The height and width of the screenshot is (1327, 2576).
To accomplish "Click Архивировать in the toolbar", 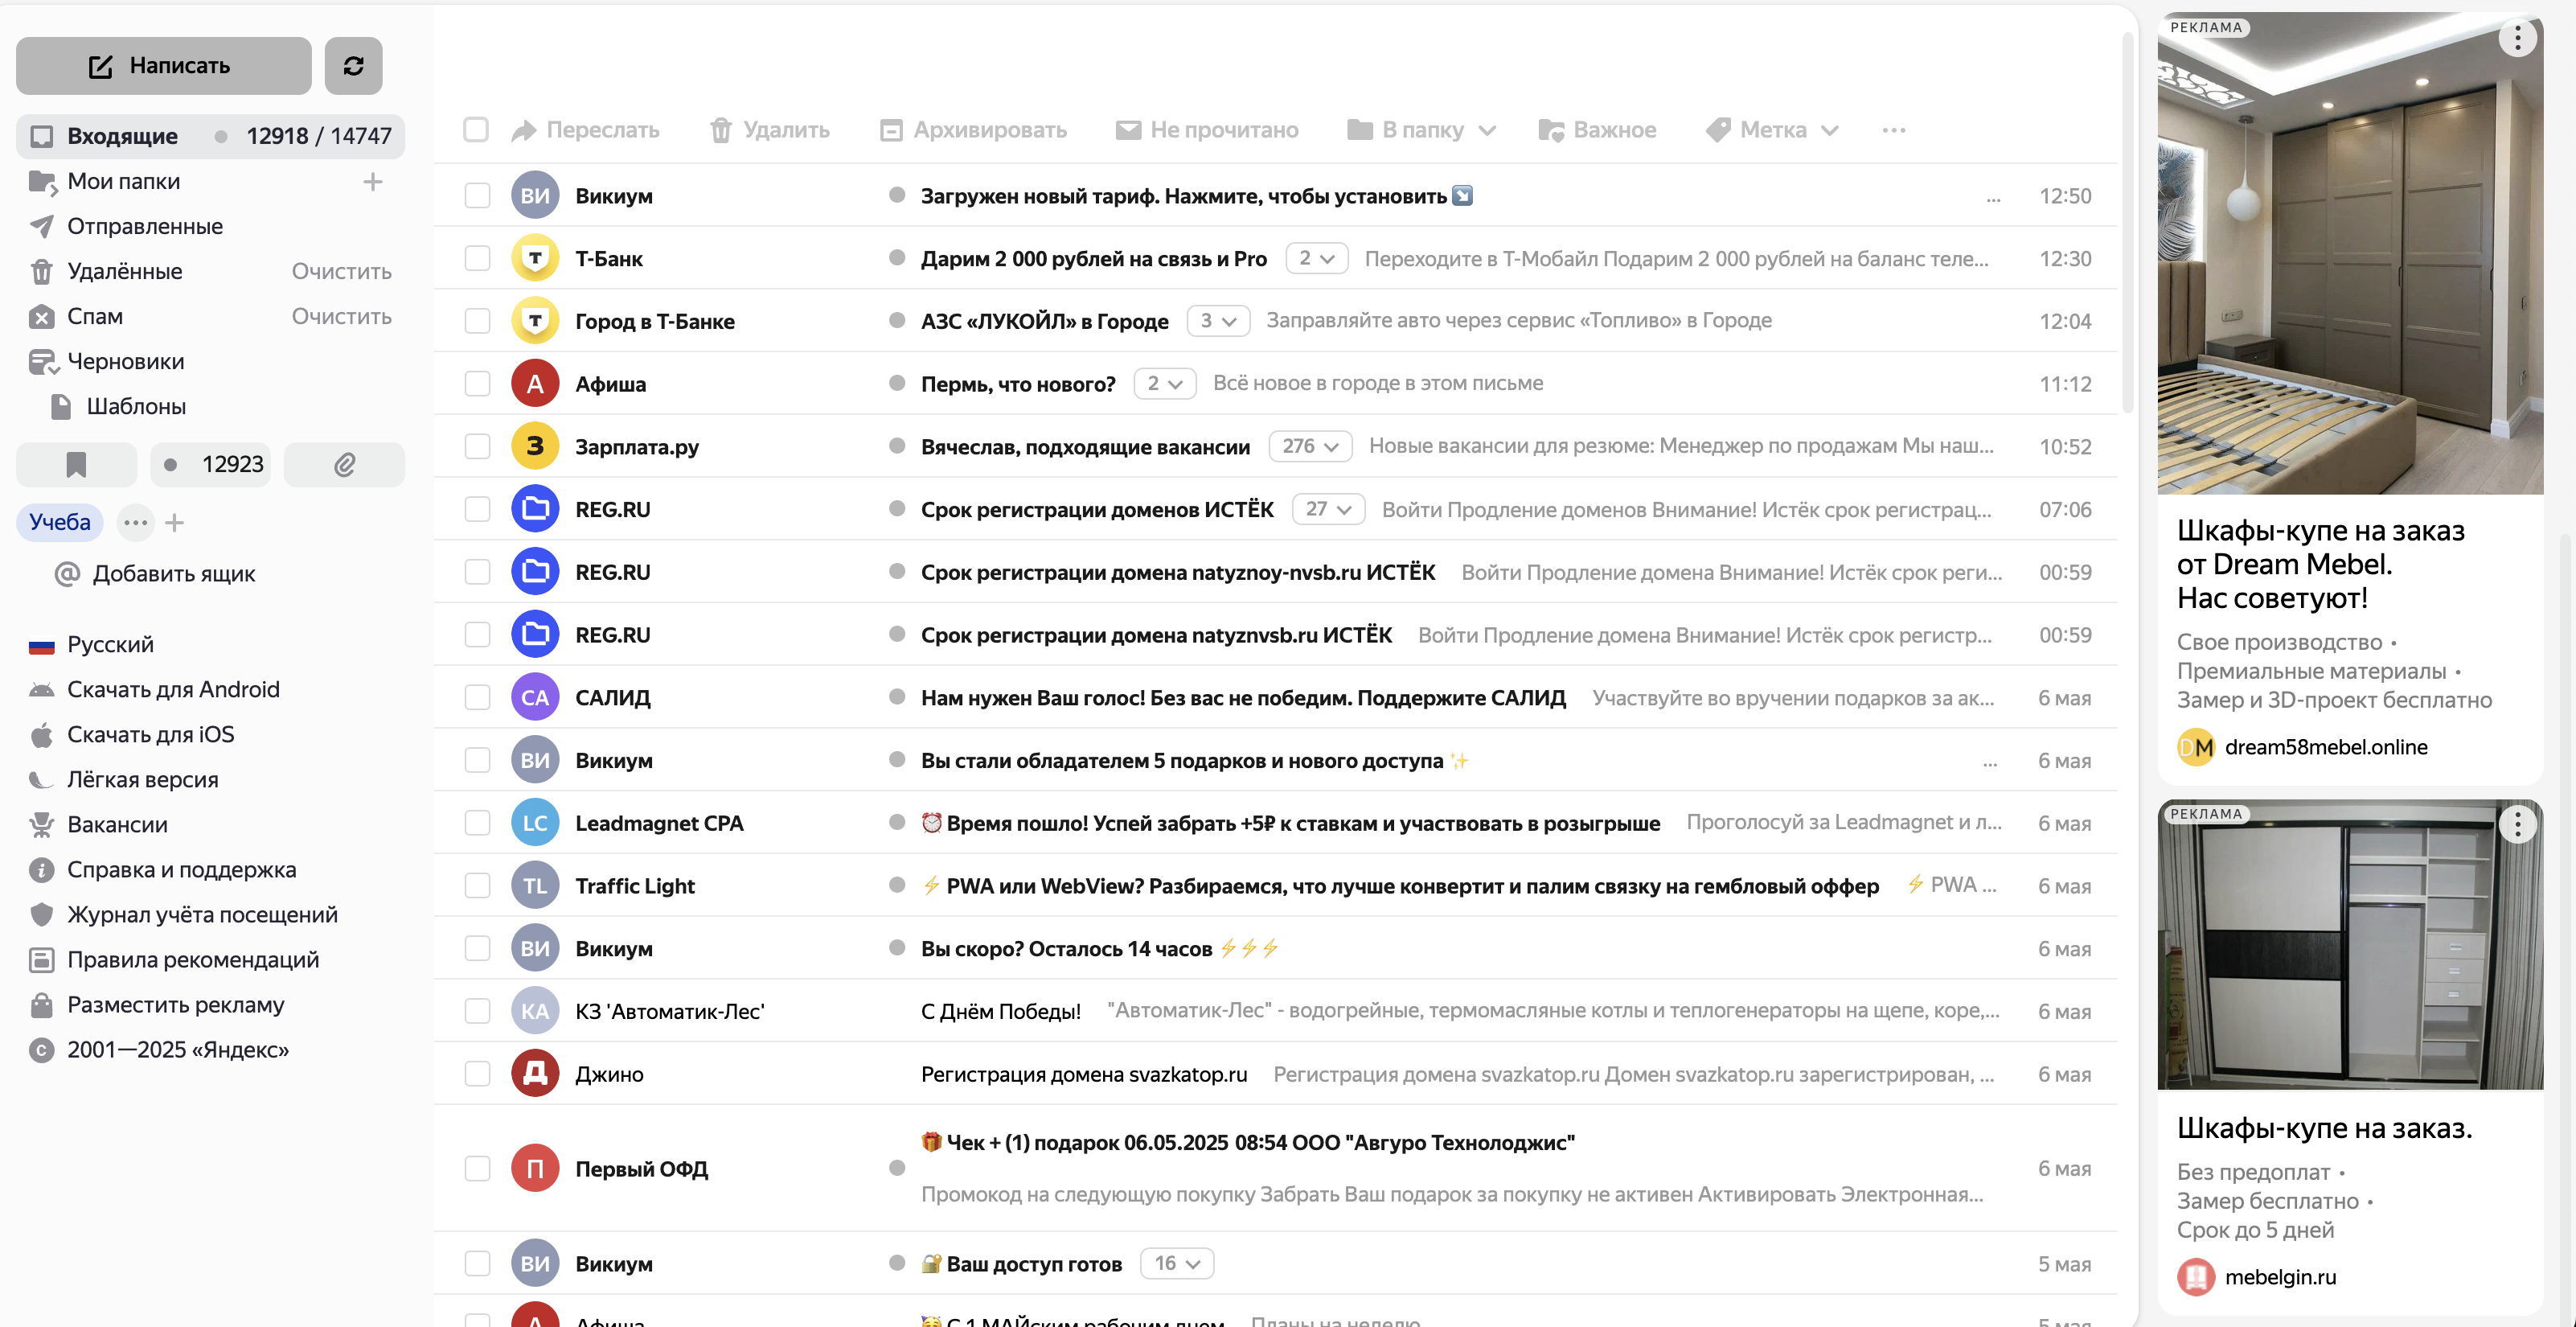I will coord(973,130).
